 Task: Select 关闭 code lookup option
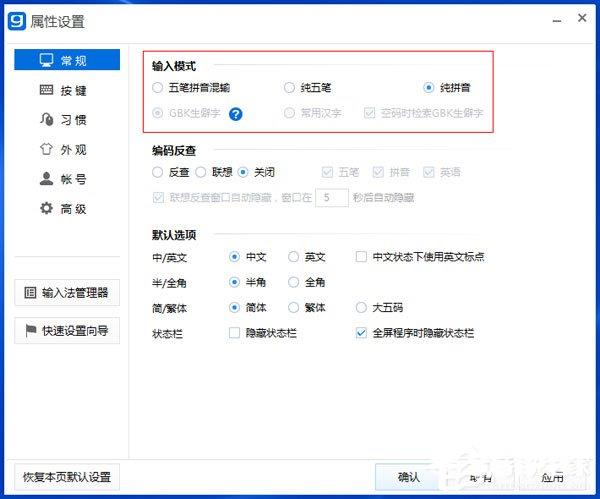point(243,172)
